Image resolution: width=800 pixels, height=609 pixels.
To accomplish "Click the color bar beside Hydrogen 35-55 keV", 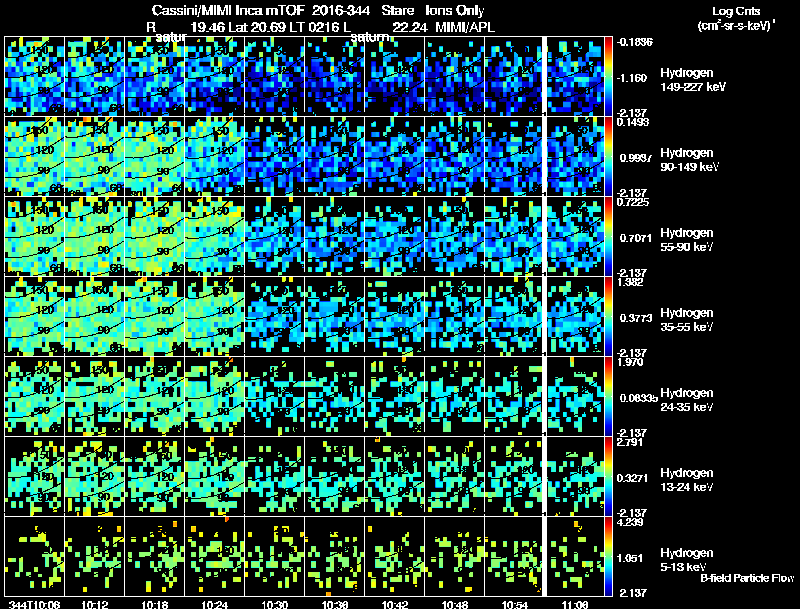I will point(608,316).
